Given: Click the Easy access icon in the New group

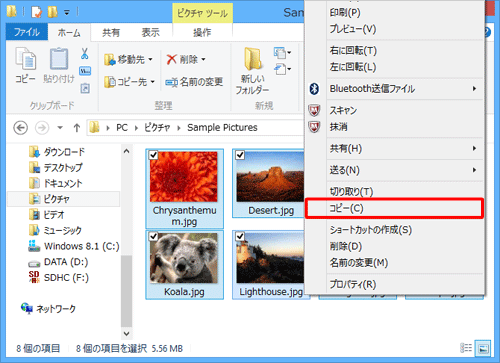Looking at the screenshot, I should [280, 69].
